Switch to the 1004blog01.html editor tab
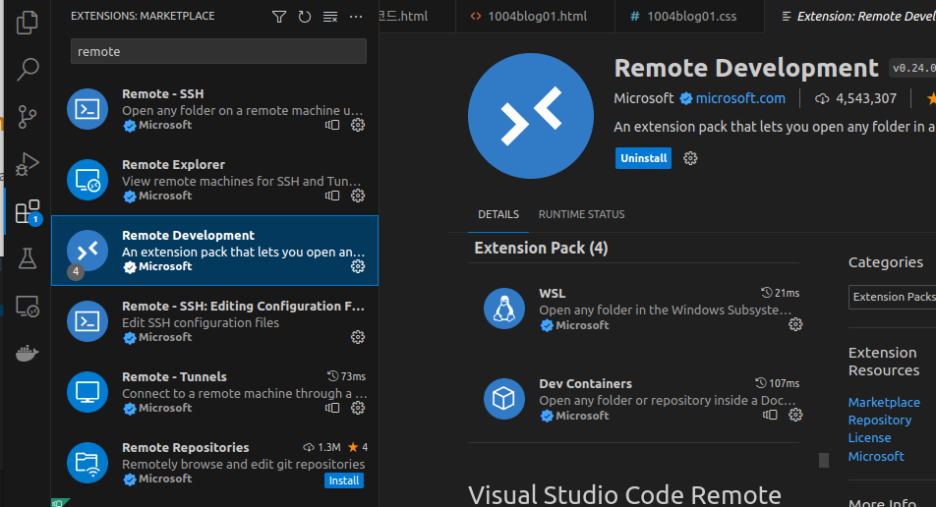The image size is (936, 507). (535, 16)
